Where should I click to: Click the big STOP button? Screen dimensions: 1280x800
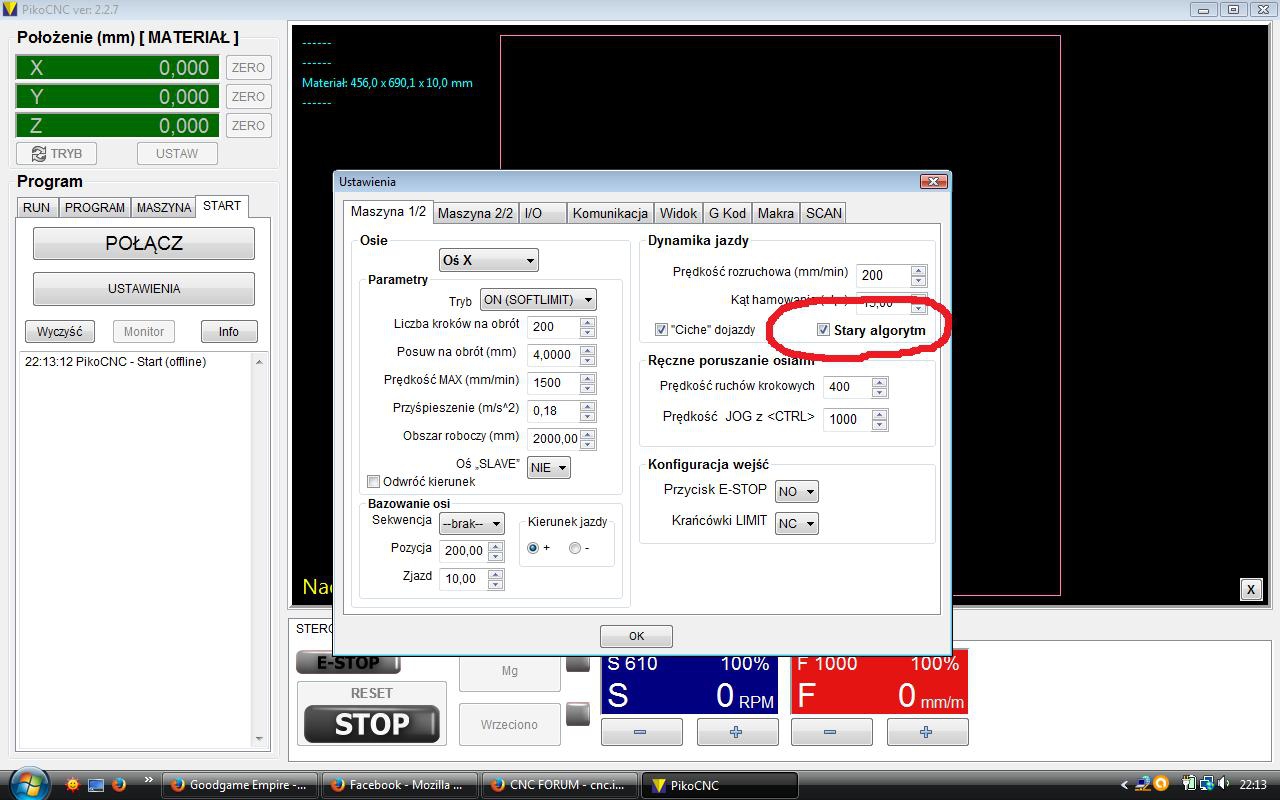[372, 724]
